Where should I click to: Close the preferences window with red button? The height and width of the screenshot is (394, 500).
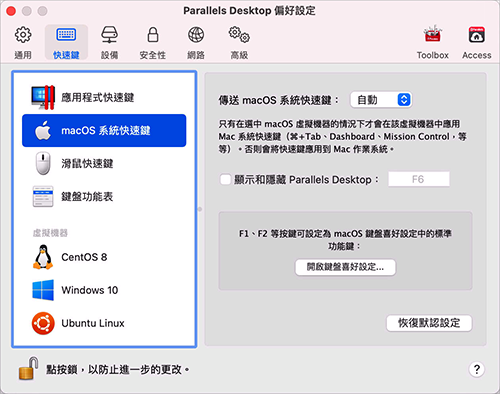pyautogui.click(x=11, y=11)
